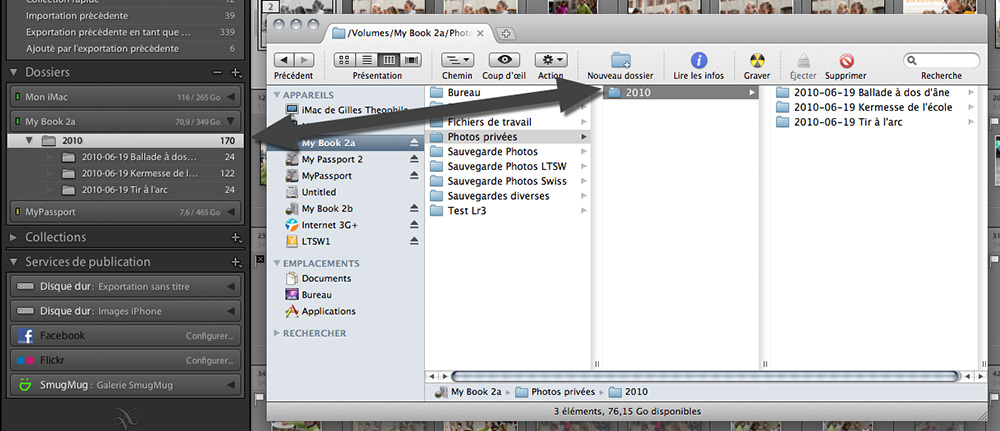This screenshot has width=1000, height=431.
Task: Open the Chemin path menu
Action: coord(457,60)
